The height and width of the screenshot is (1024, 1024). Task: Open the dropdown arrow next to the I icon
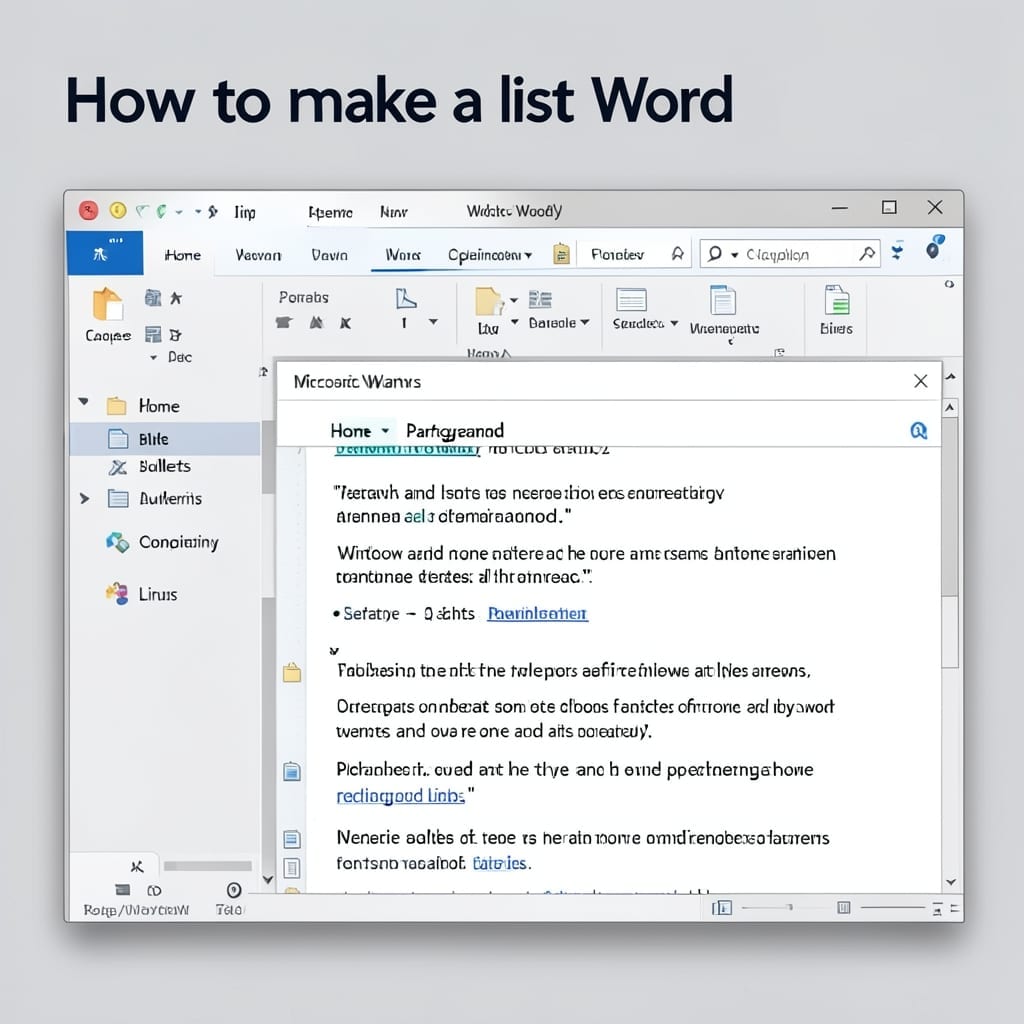coord(433,322)
